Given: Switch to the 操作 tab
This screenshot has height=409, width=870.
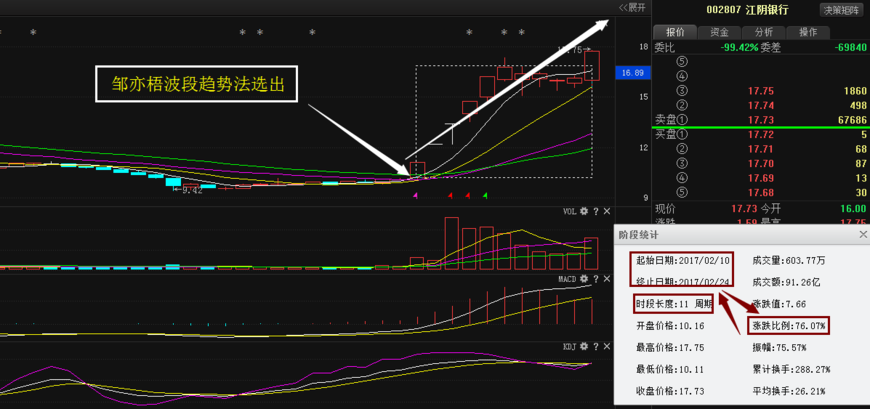Looking at the screenshot, I should coord(808,32).
